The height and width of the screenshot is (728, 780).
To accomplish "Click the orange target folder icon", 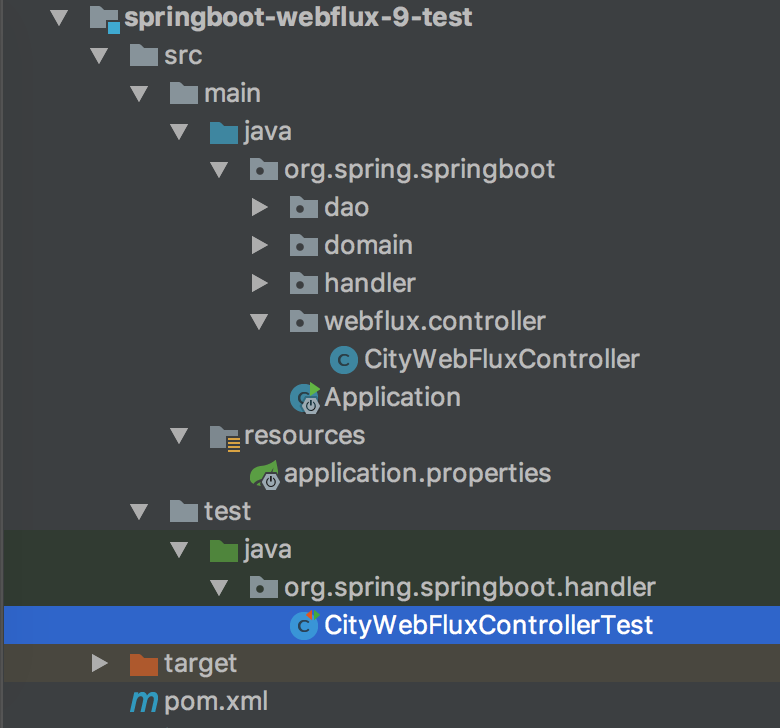I will pyautogui.click(x=144, y=663).
